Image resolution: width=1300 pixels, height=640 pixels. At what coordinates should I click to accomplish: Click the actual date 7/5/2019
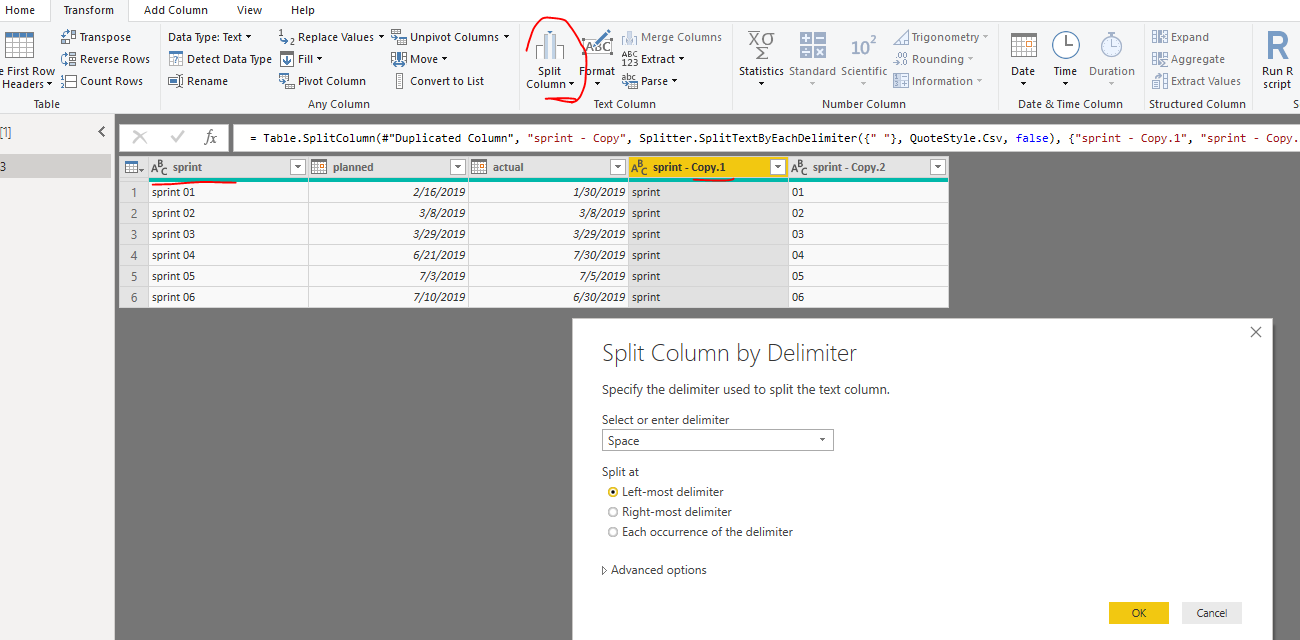coord(548,276)
